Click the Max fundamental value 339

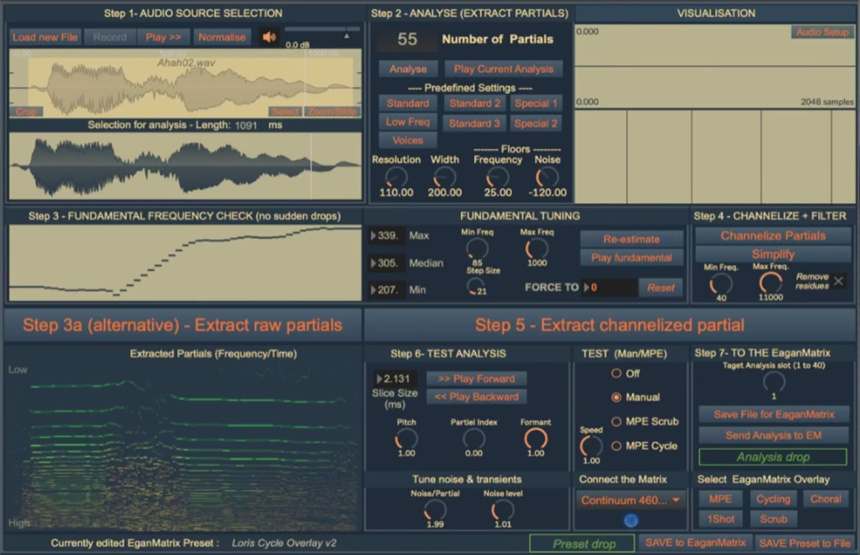pos(387,235)
